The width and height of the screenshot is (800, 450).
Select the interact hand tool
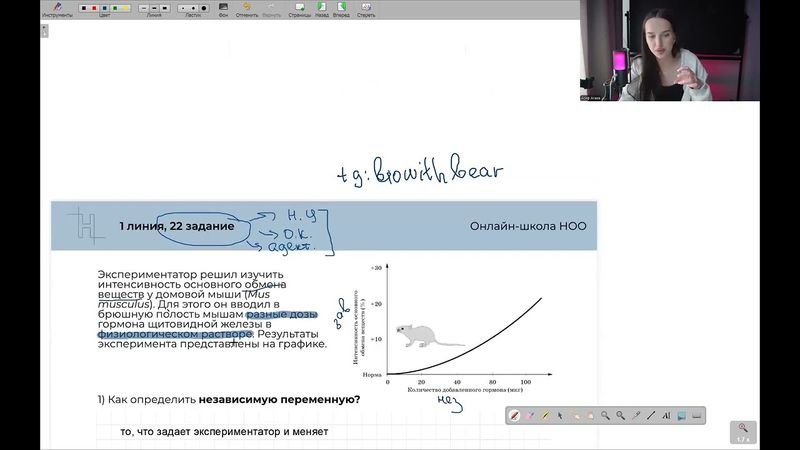coord(575,416)
